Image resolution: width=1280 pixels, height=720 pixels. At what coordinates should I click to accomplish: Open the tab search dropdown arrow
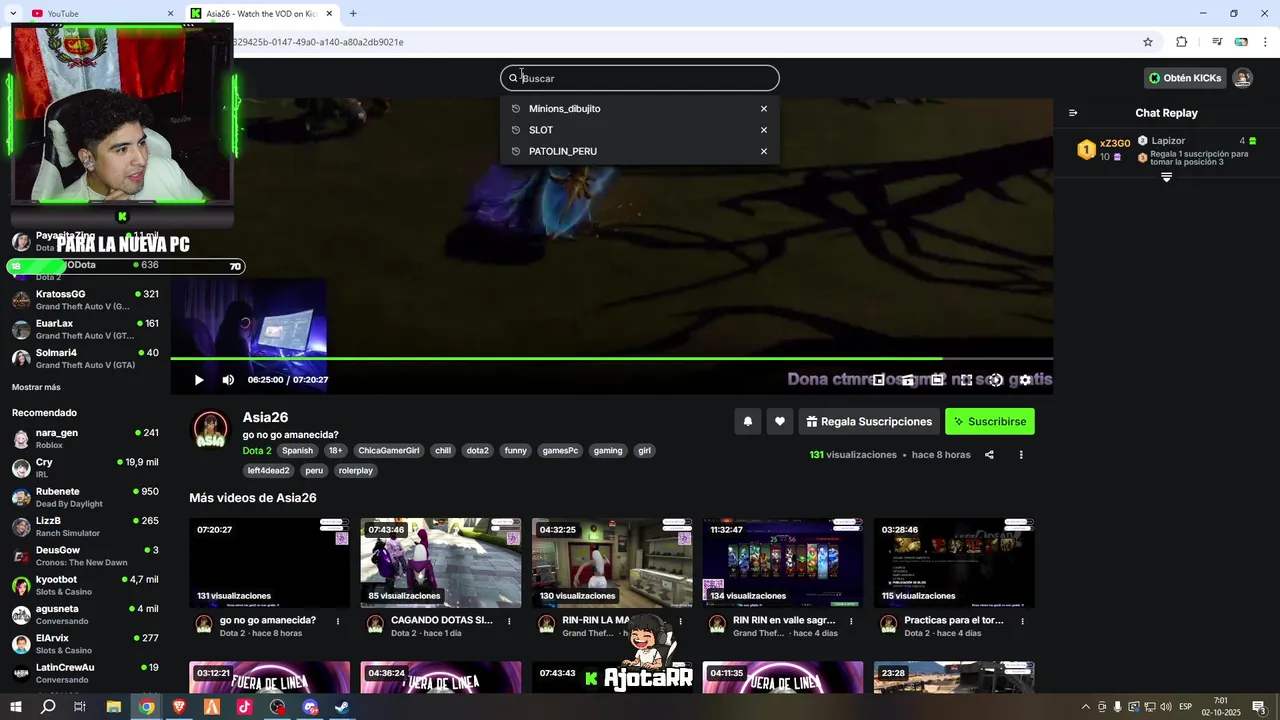pyautogui.click(x=12, y=14)
